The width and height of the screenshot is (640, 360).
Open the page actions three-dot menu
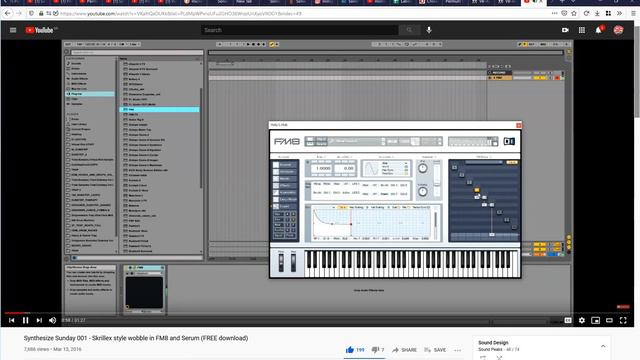(x=554, y=13)
